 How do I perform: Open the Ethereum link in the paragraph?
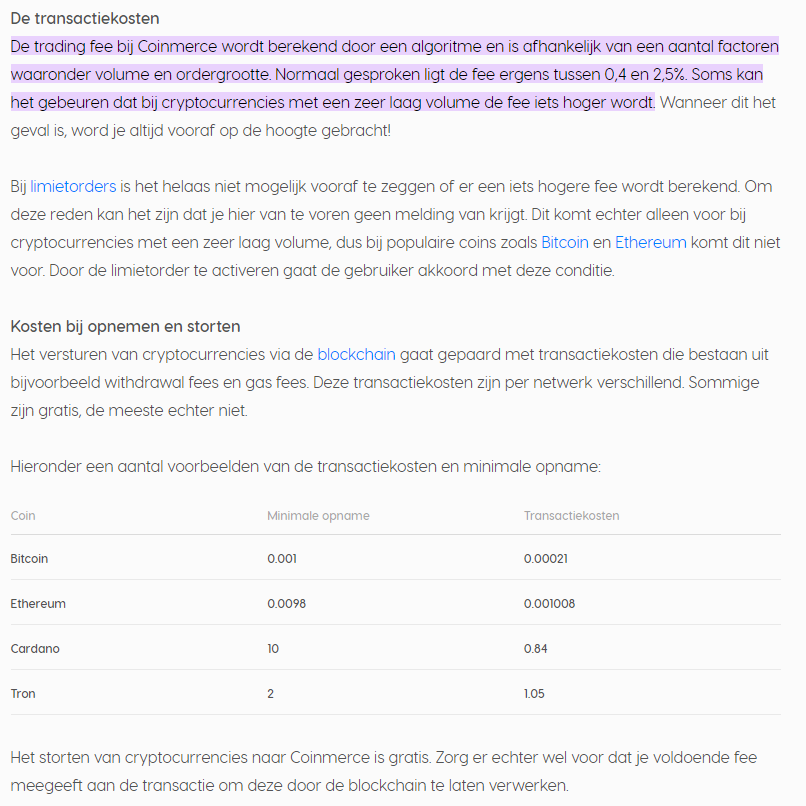tap(650, 242)
